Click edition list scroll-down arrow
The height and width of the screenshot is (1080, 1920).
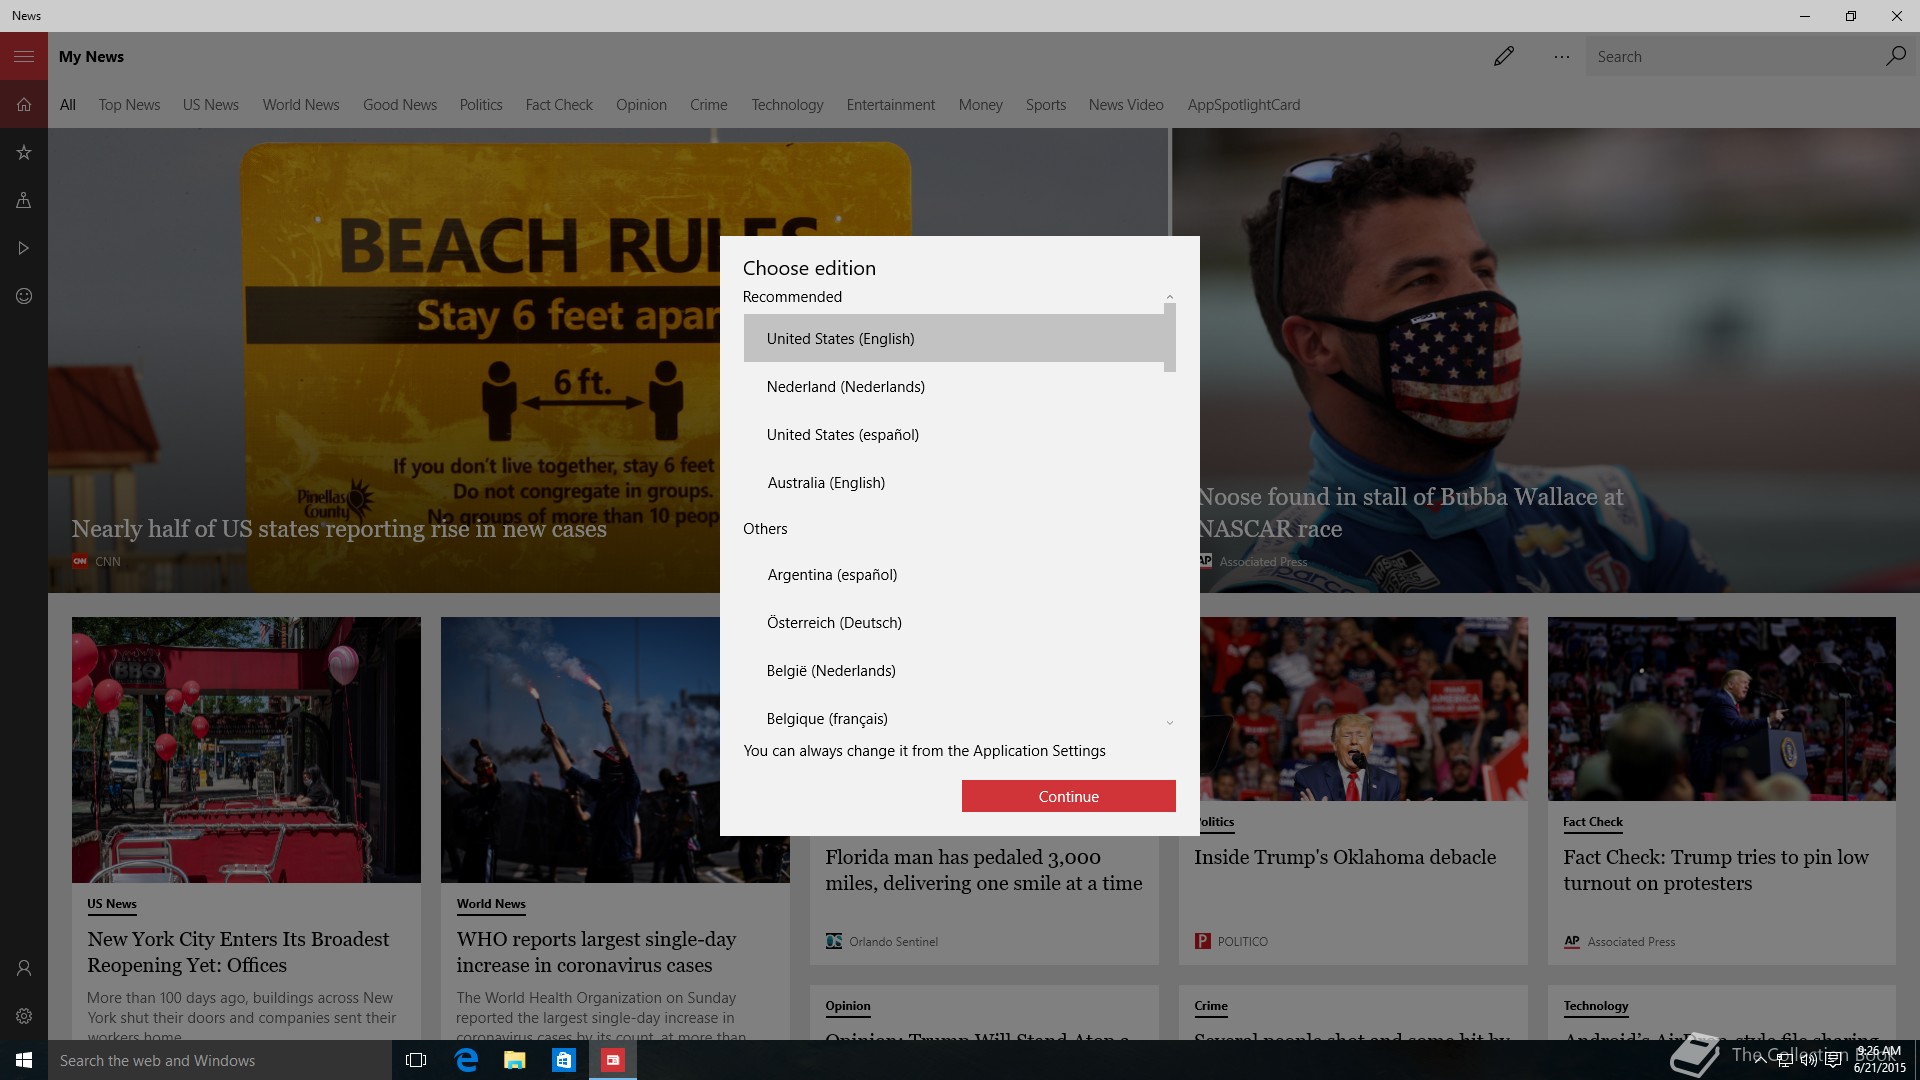click(x=1169, y=722)
